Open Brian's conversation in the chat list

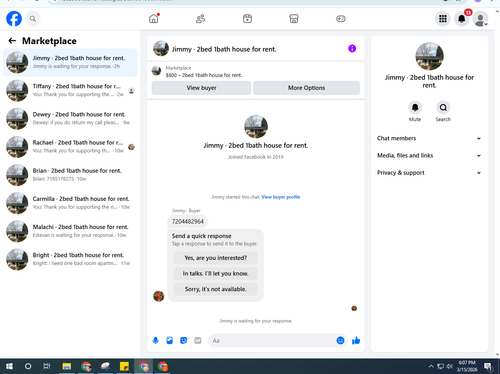click(70, 175)
